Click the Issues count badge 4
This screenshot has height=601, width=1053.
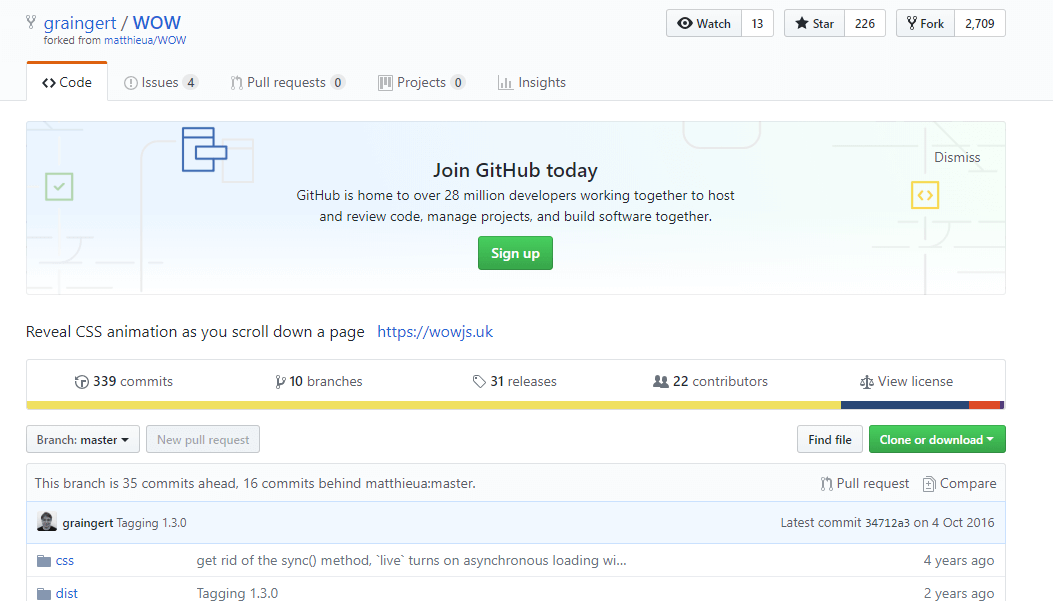[x=191, y=82]
